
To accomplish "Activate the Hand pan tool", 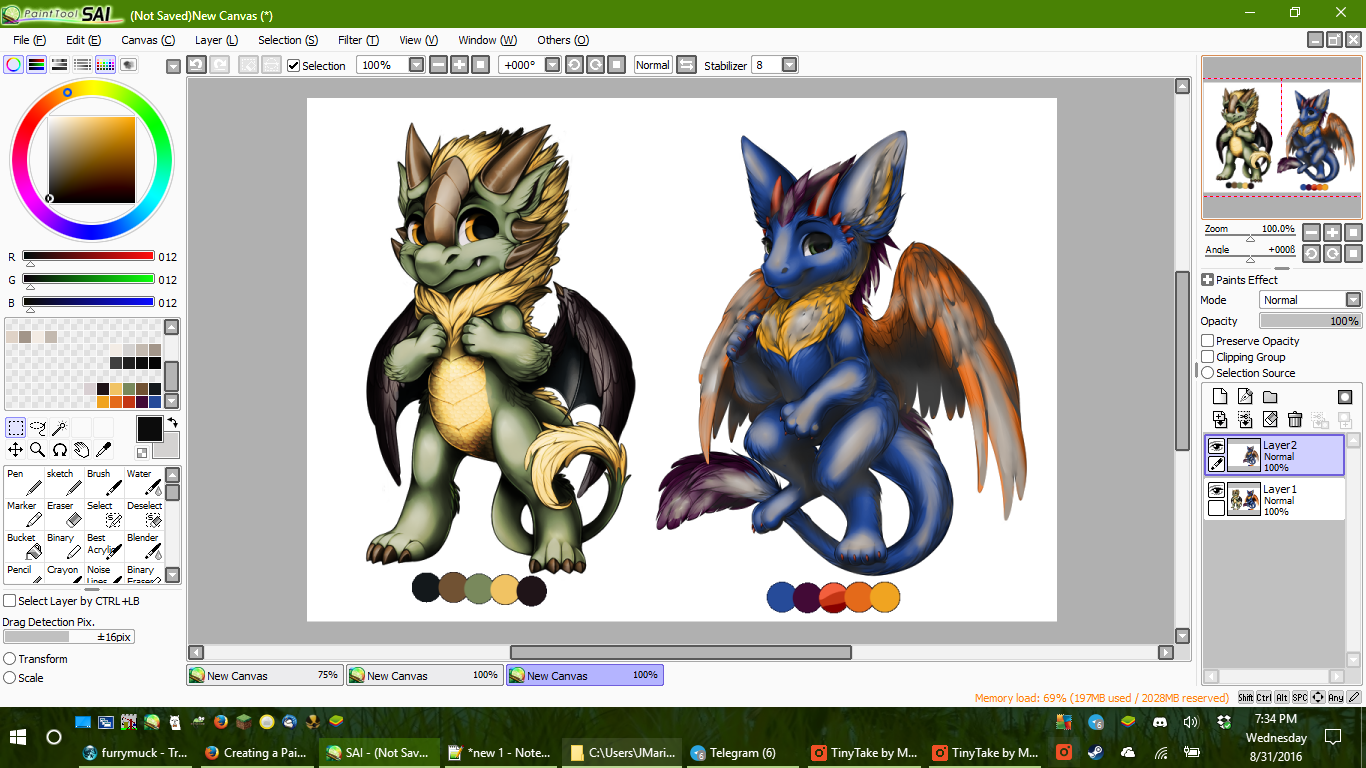I will (81, 450).
